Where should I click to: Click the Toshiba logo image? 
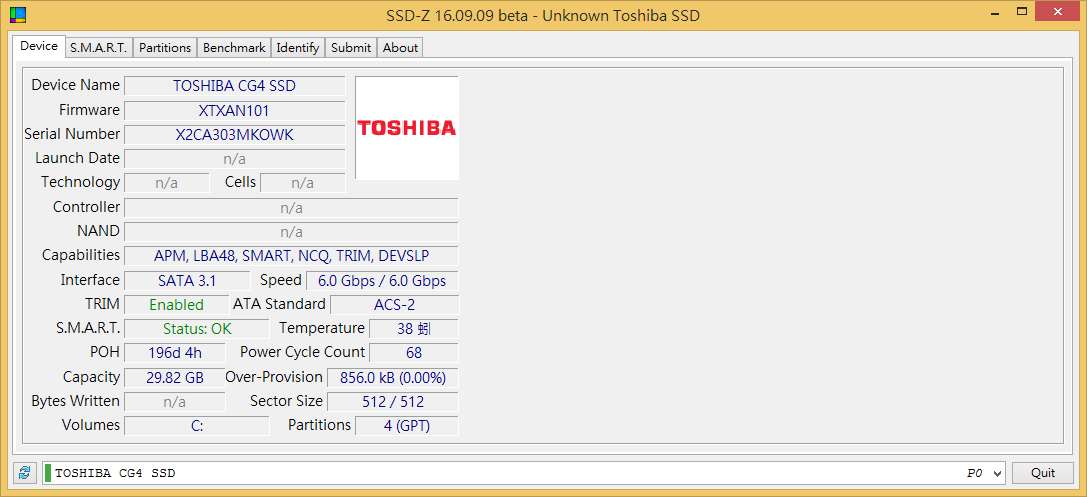407,128
